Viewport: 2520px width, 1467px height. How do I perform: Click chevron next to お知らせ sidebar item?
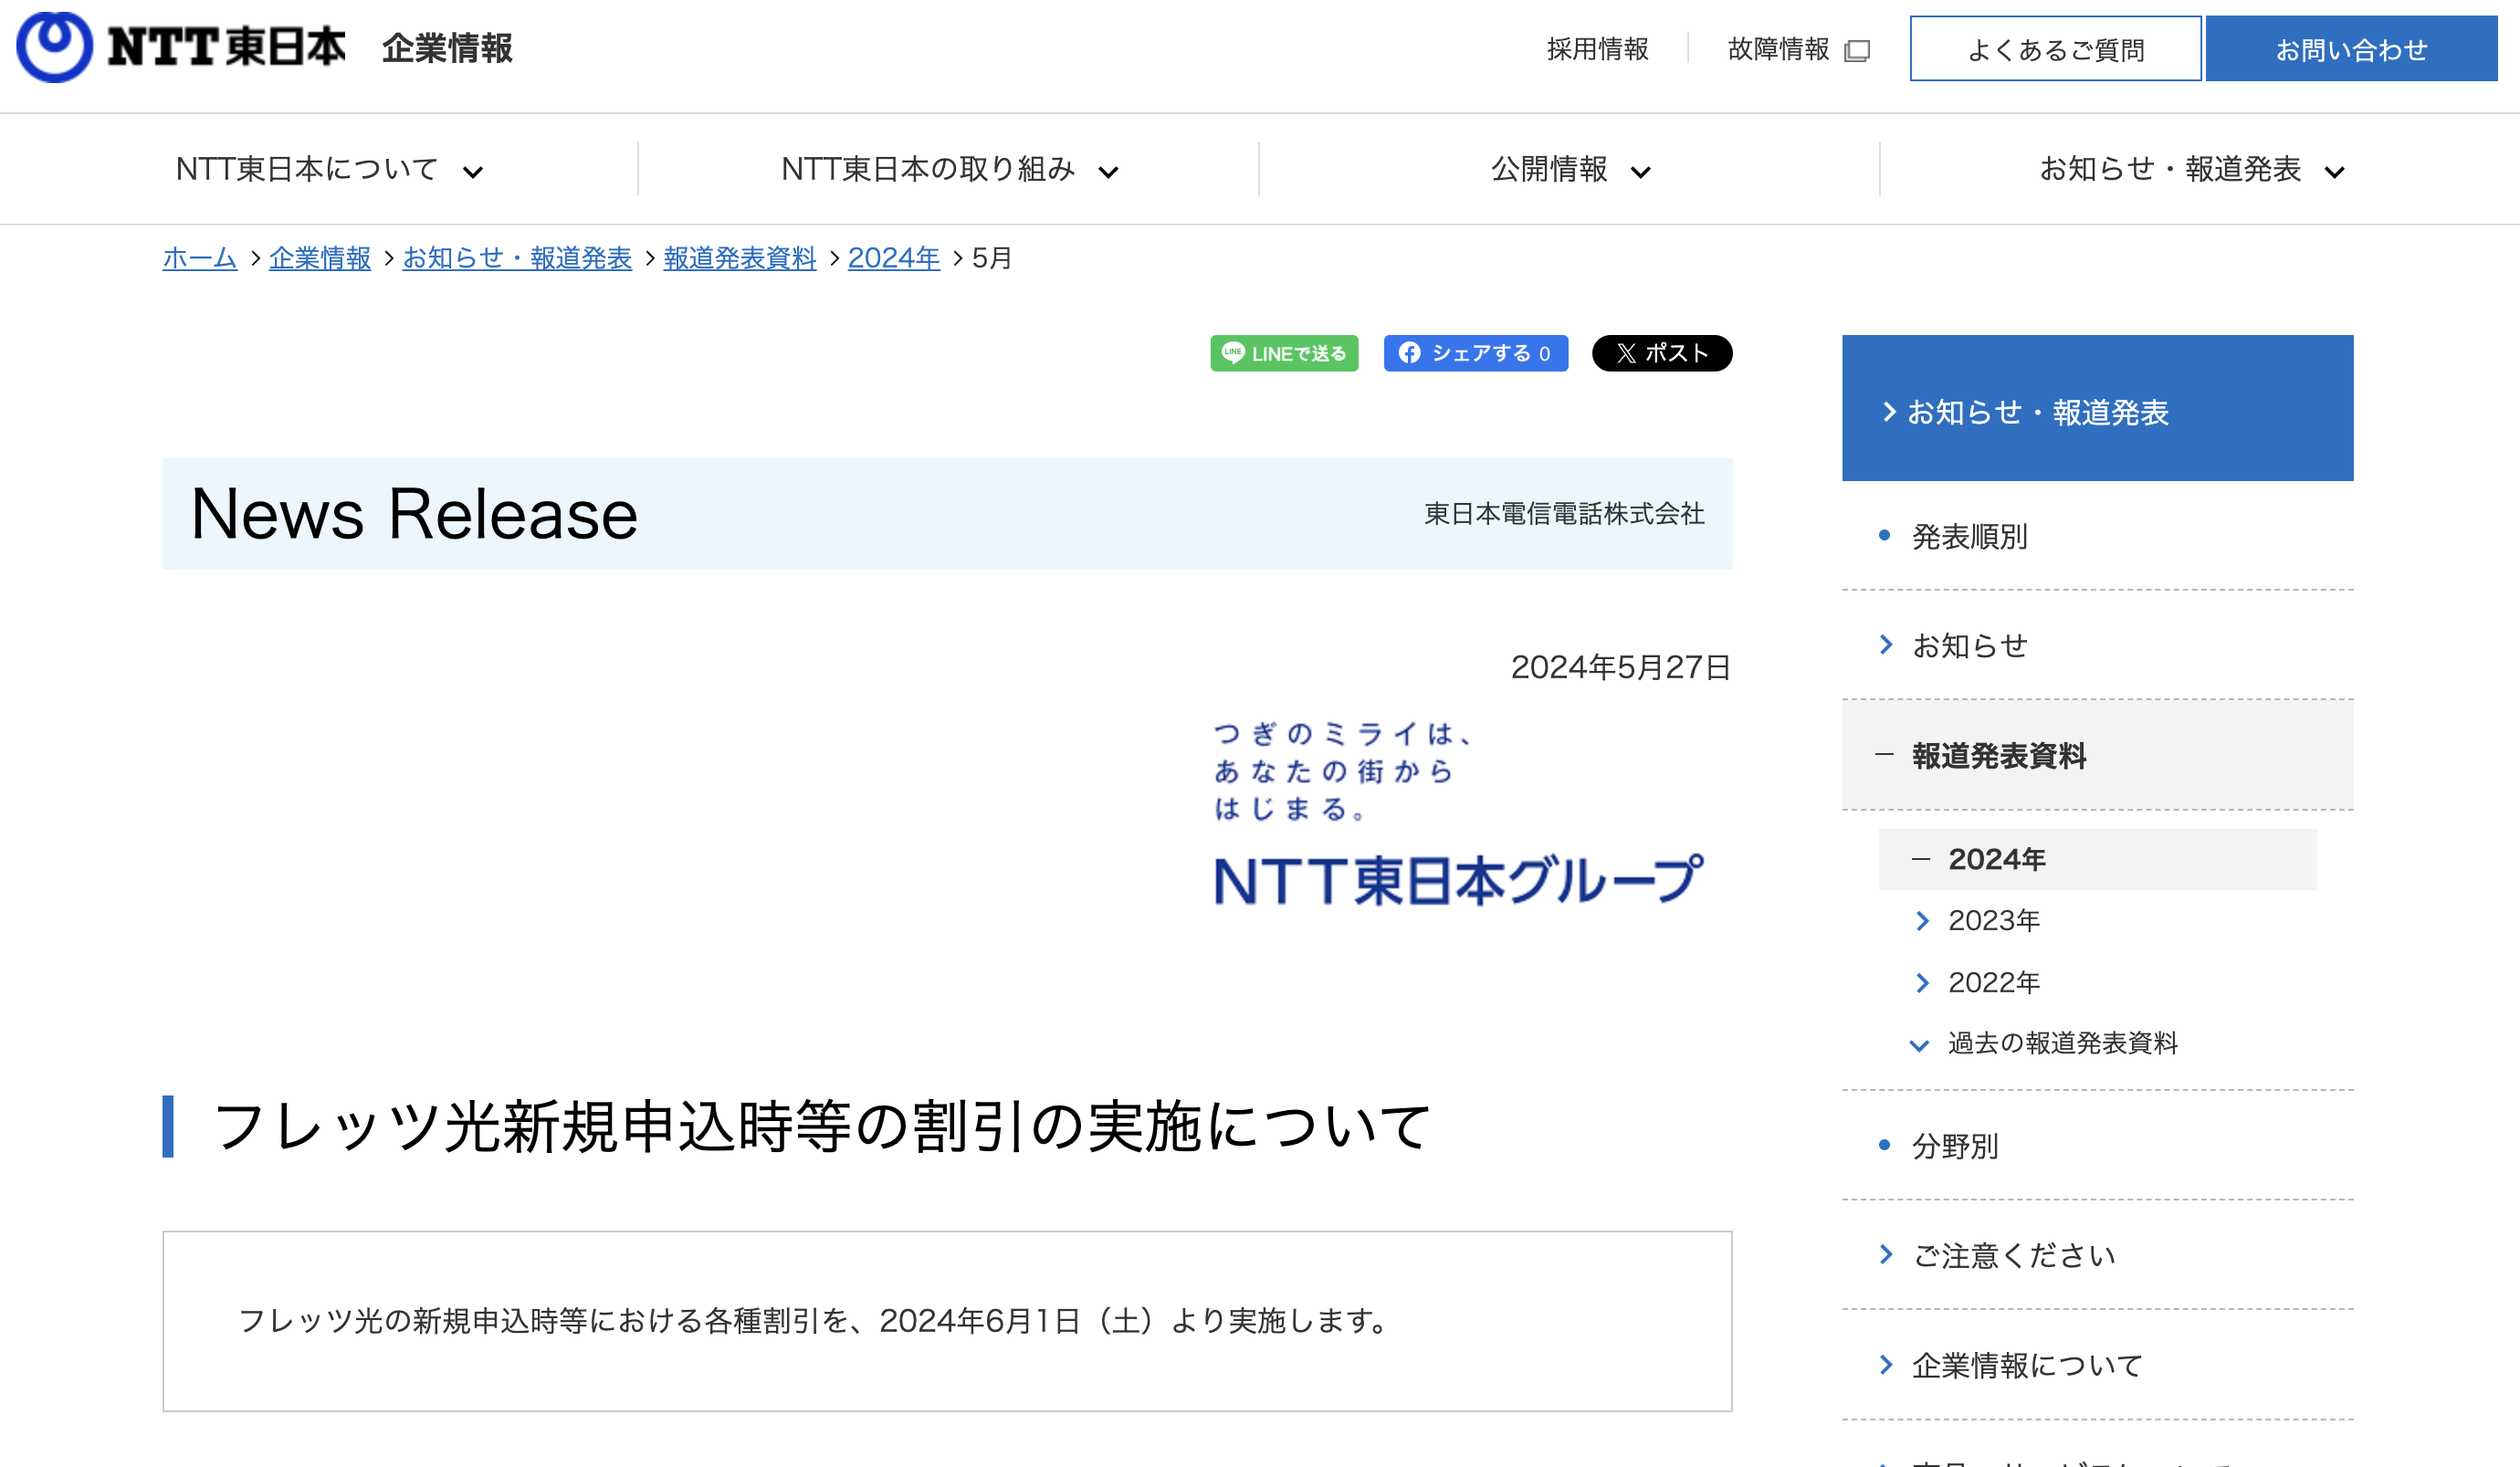click(1886, 645)
